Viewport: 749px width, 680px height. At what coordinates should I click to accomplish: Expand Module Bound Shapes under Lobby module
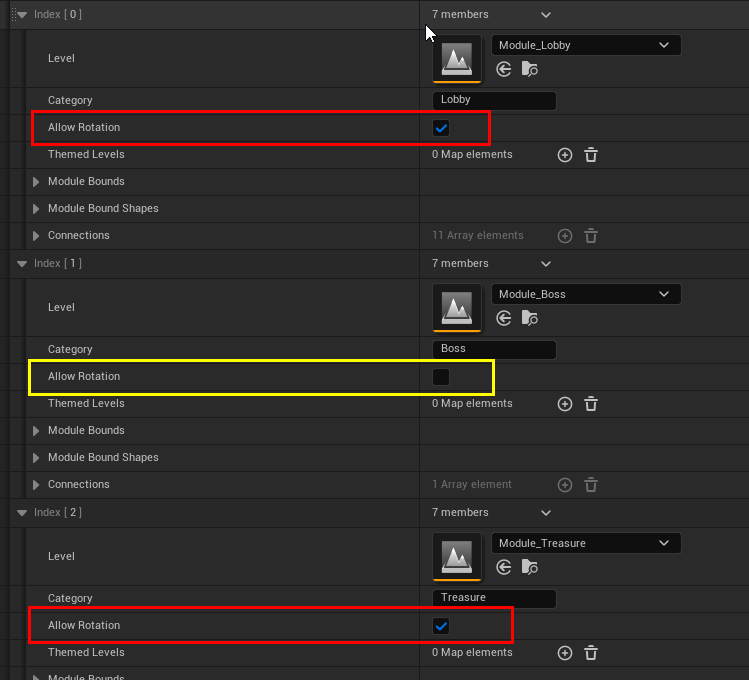click(36, 209)
